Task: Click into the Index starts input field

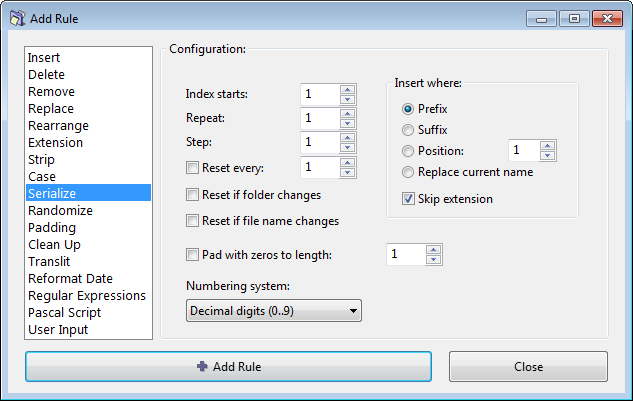Action: point(320,94)
